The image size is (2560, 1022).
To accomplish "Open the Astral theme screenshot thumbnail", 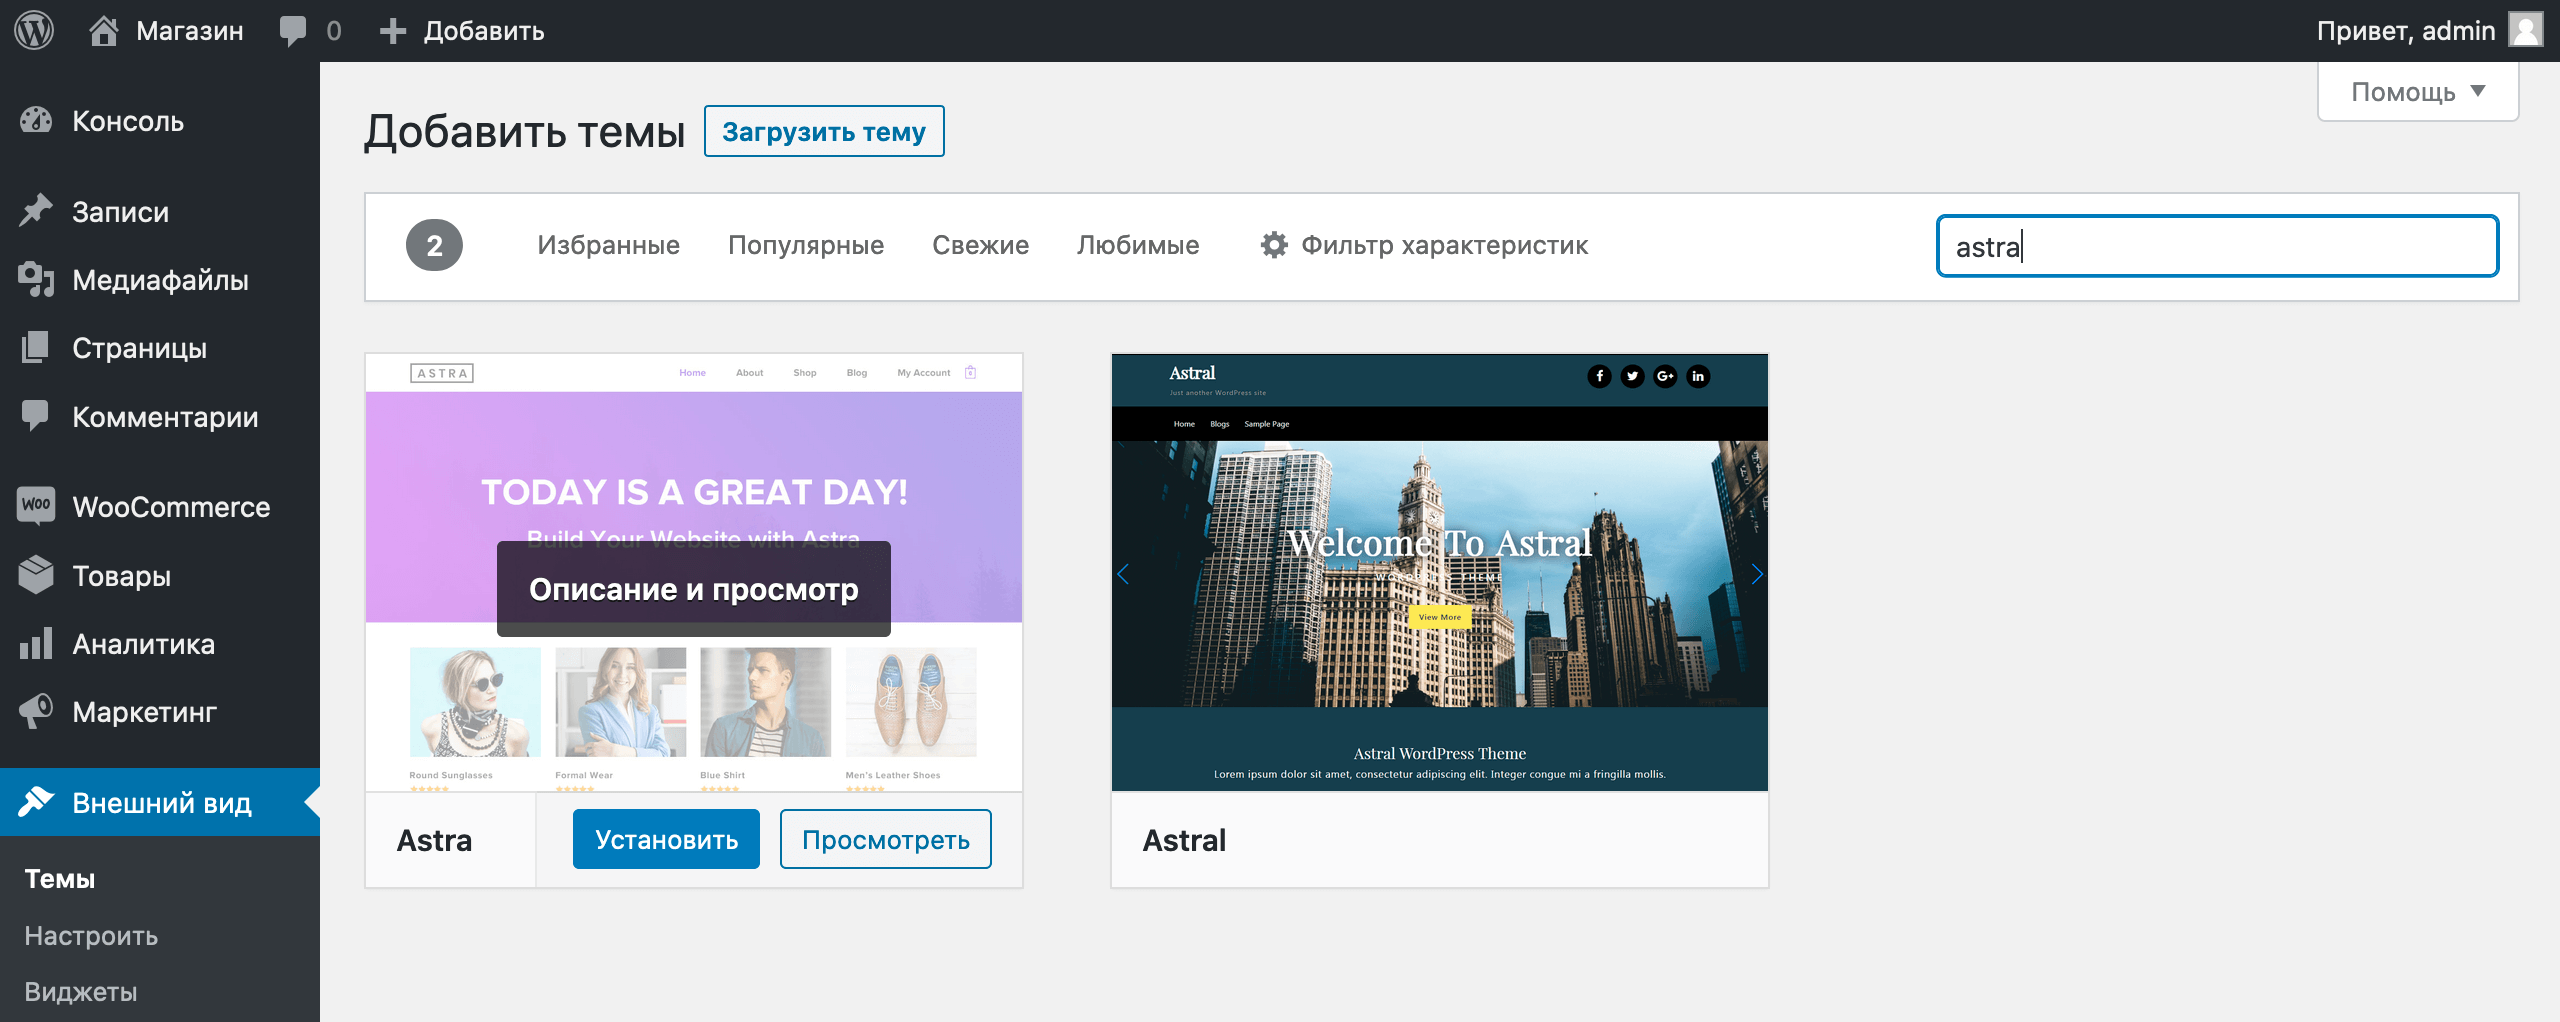I will point(1440,572).
